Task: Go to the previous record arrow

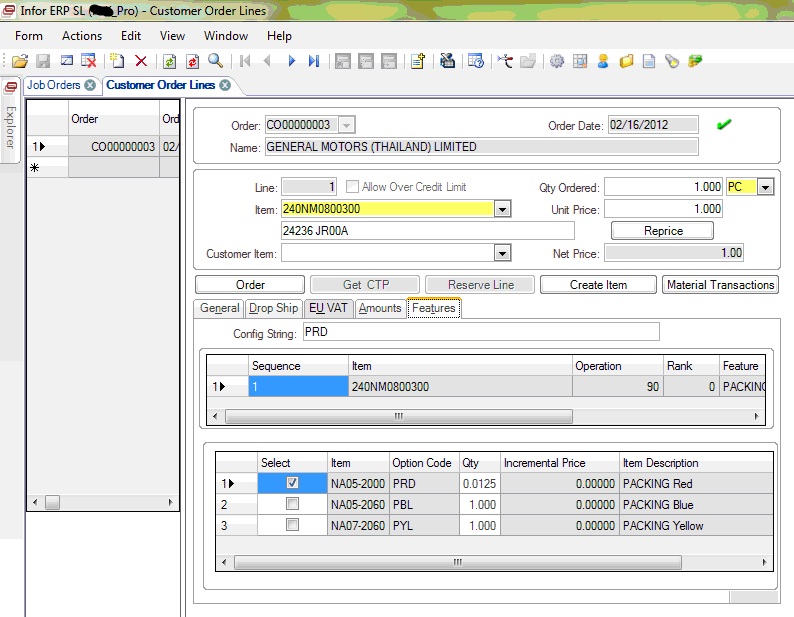Action: click(x=267, y=61)
